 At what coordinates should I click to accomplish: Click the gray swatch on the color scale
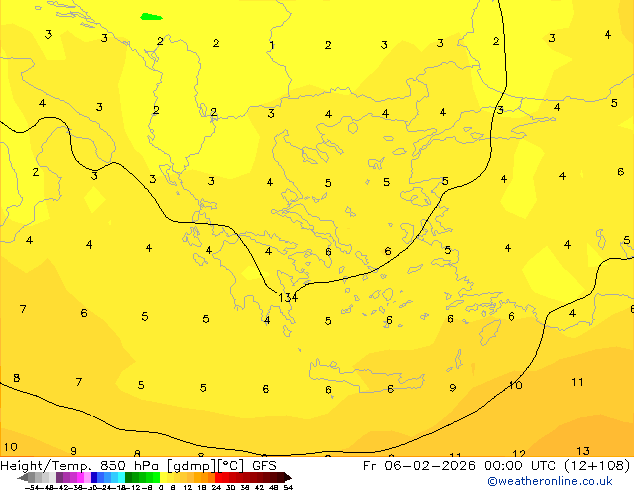32,477
